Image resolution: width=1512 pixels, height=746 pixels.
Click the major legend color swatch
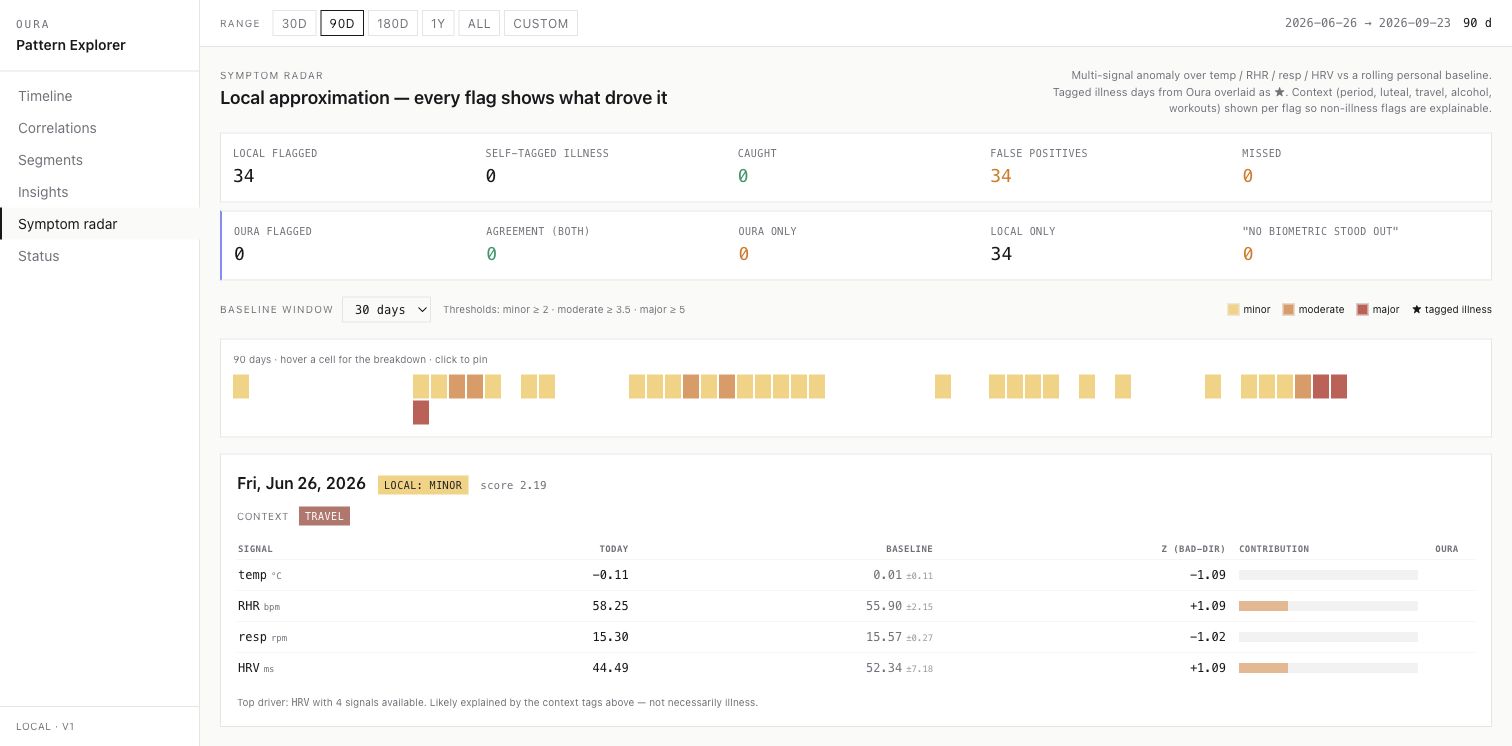tap(1362, 310)
